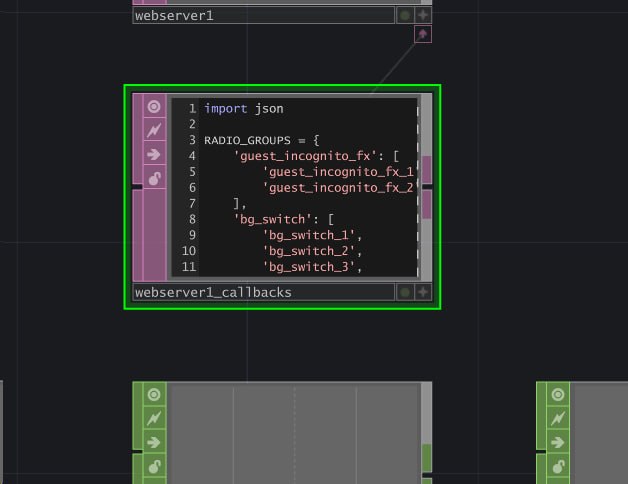Click the plus icon on webserver1_callbacks node
Image resolution: width=628 pixels, height=484 pixels.
tap(423, 292)
